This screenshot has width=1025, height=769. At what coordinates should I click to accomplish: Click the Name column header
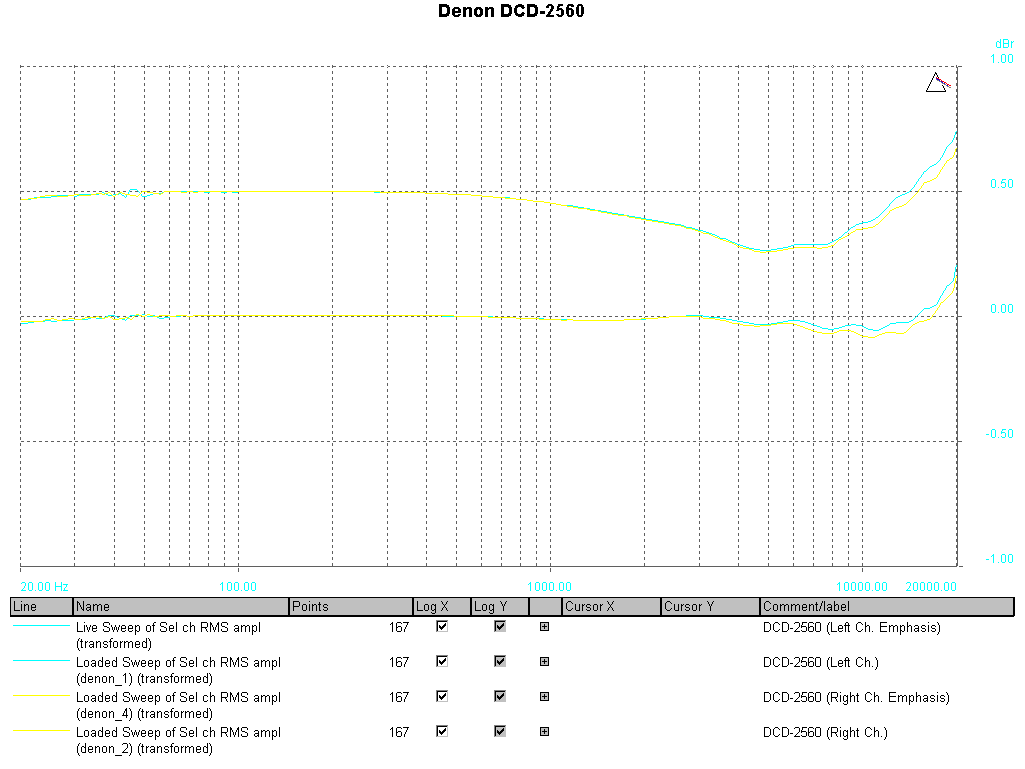[x=181, y=606]
